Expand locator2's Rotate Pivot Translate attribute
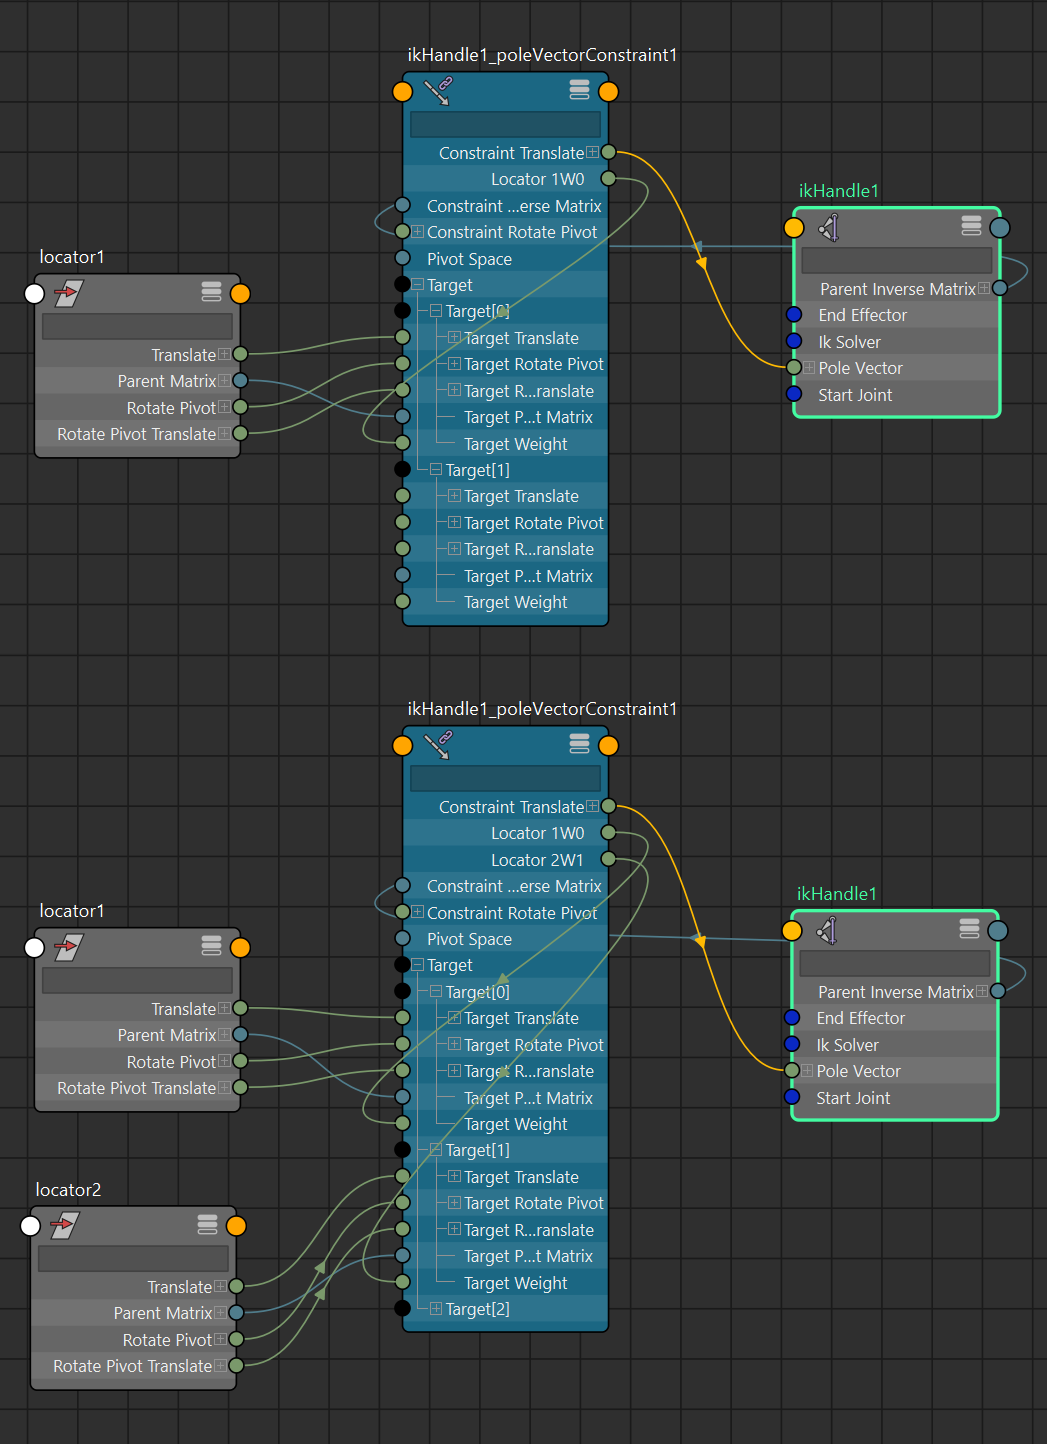1047x1444 pixels. point(220,1366)
